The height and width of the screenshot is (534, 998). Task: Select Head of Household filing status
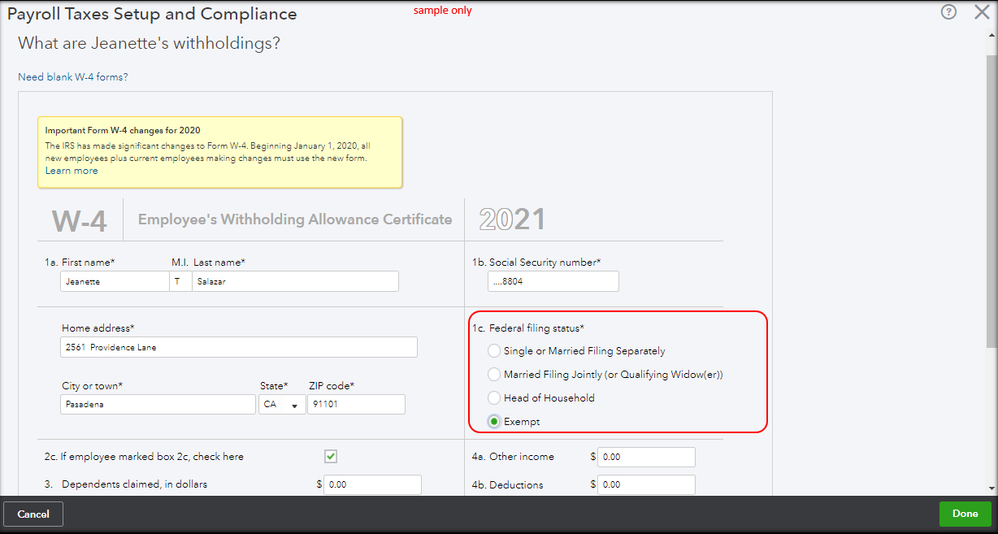494,398
